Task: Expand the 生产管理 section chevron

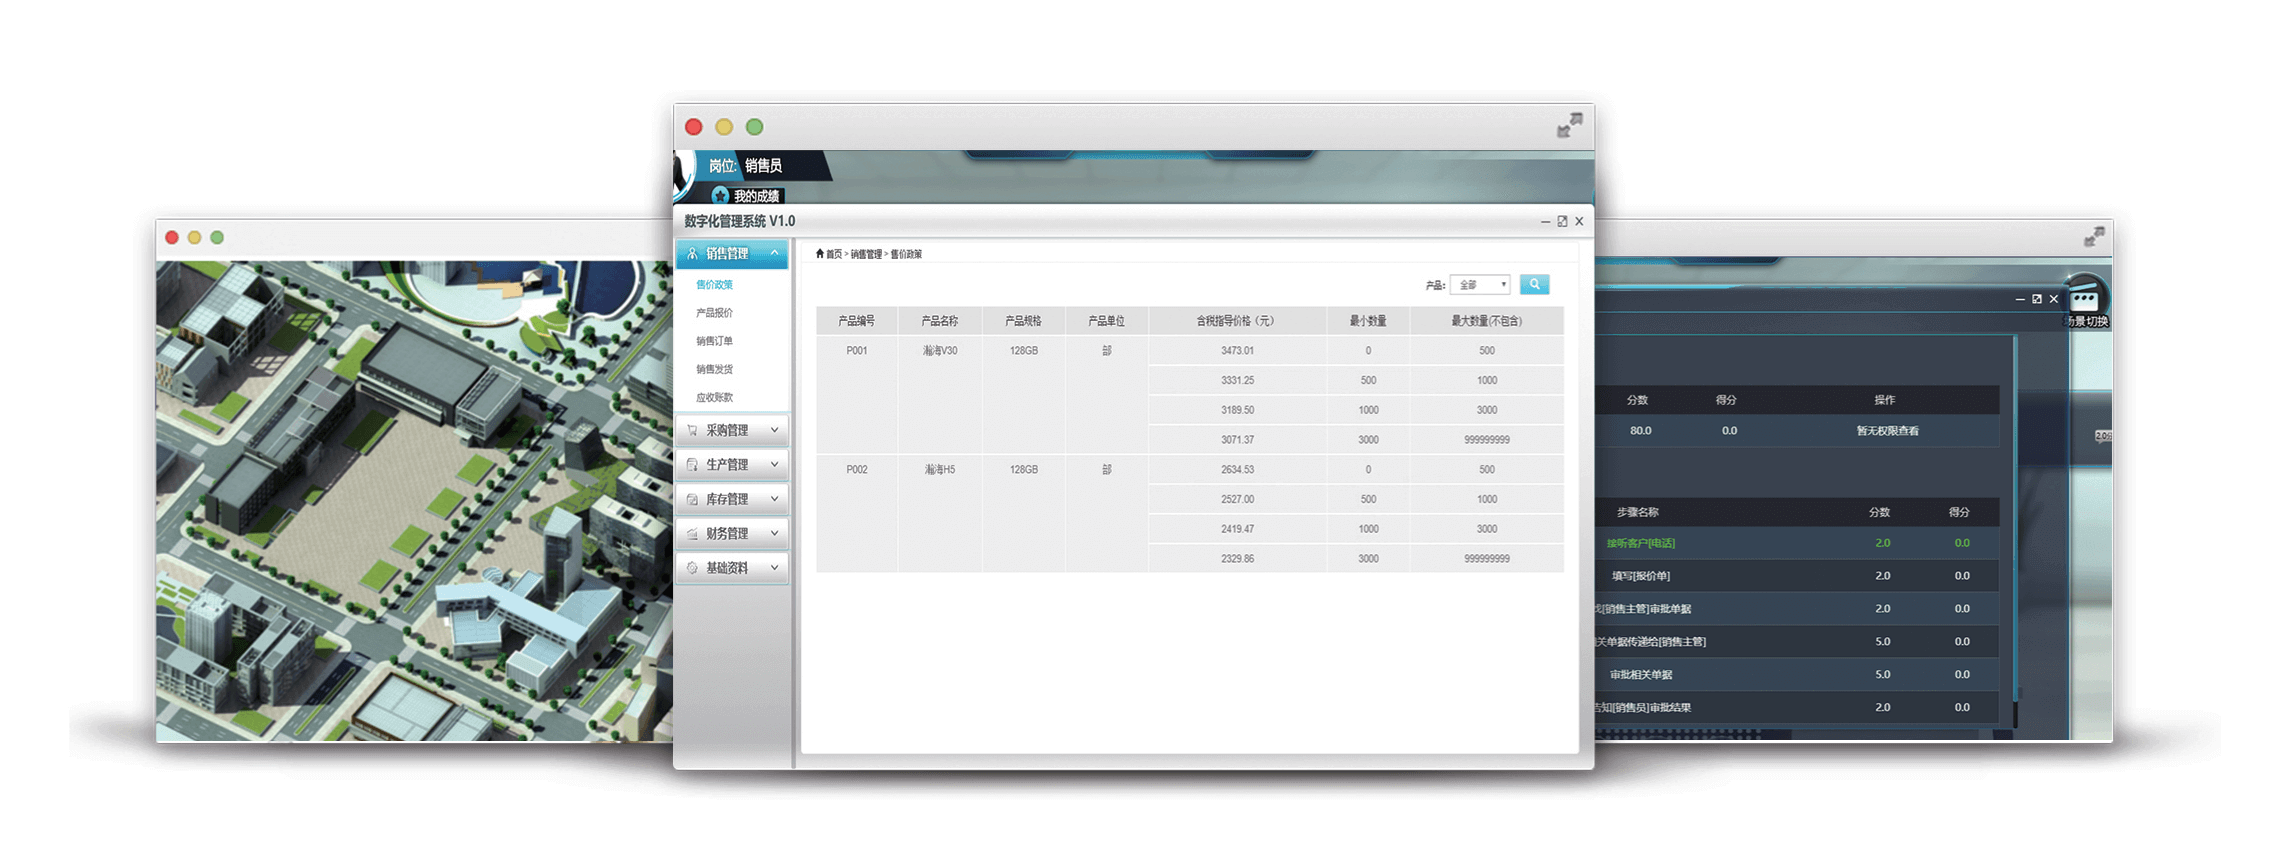Action: pyautogui.click(x=774, y=465)
